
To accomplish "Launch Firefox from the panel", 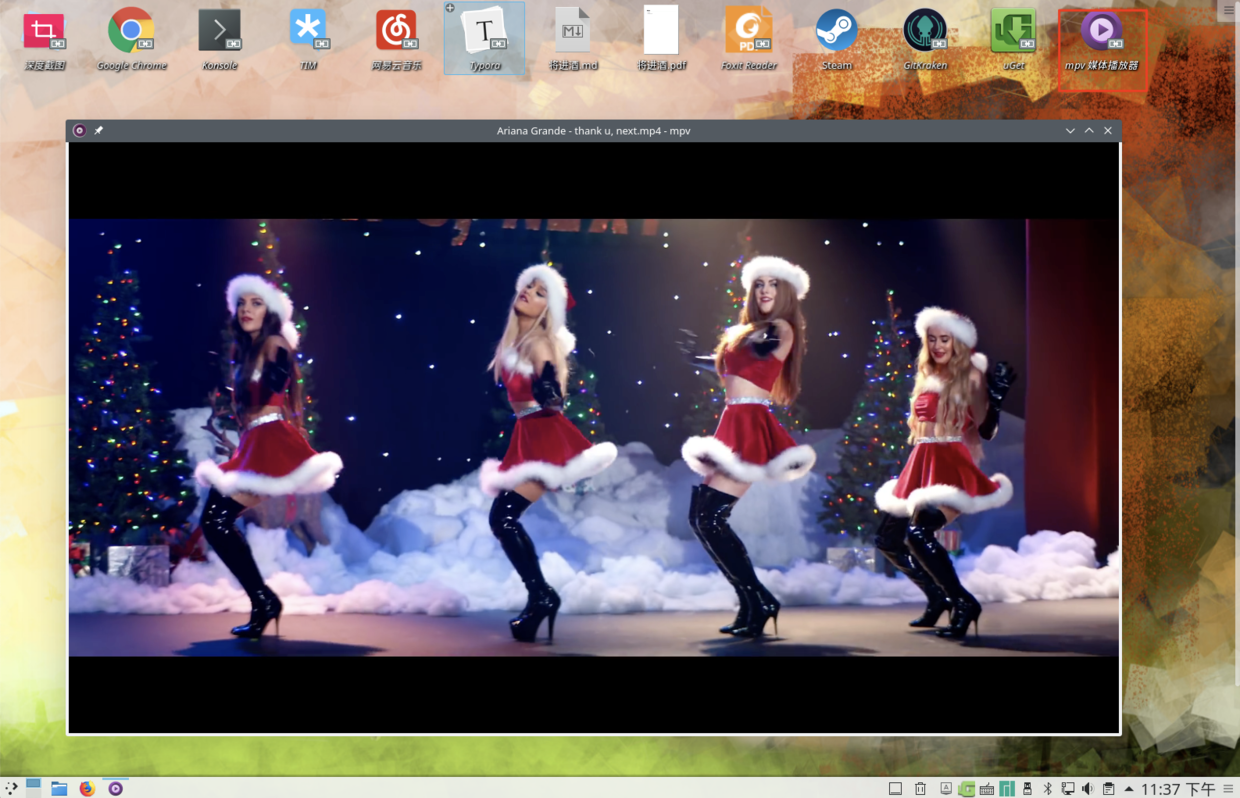I will coord(87,789).
